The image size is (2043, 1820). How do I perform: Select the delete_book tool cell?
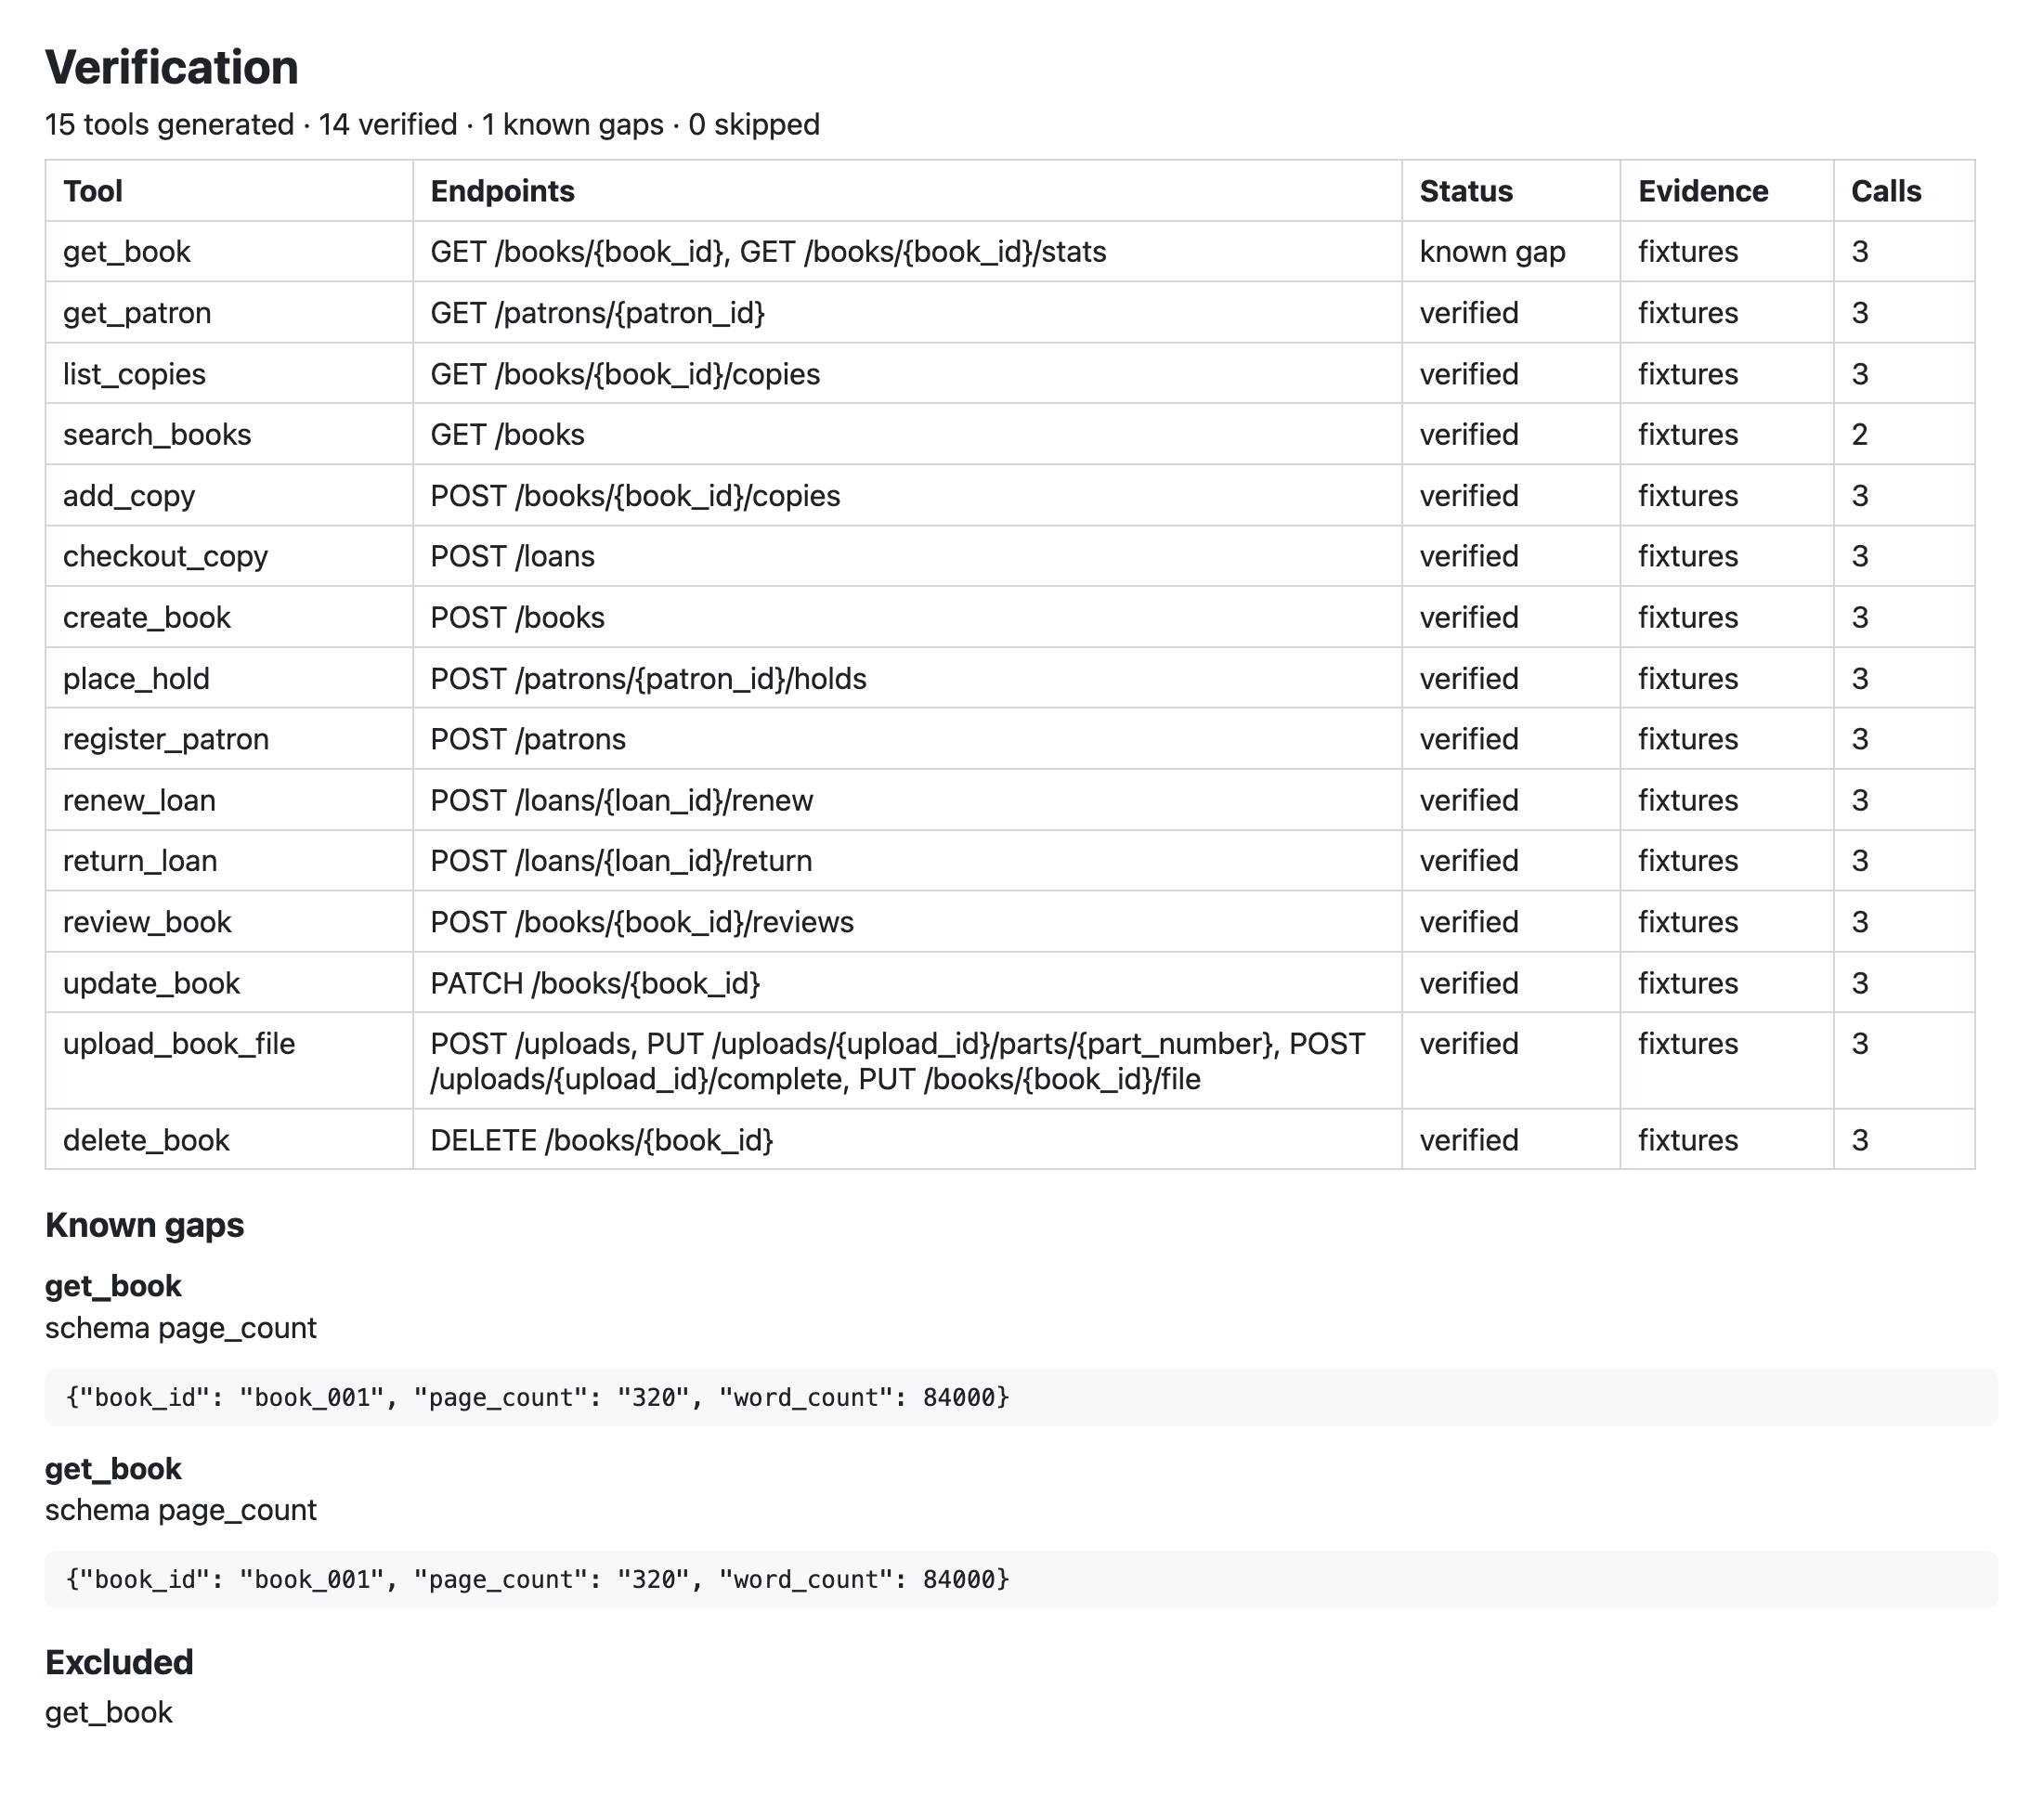[x=229, y=1140]
